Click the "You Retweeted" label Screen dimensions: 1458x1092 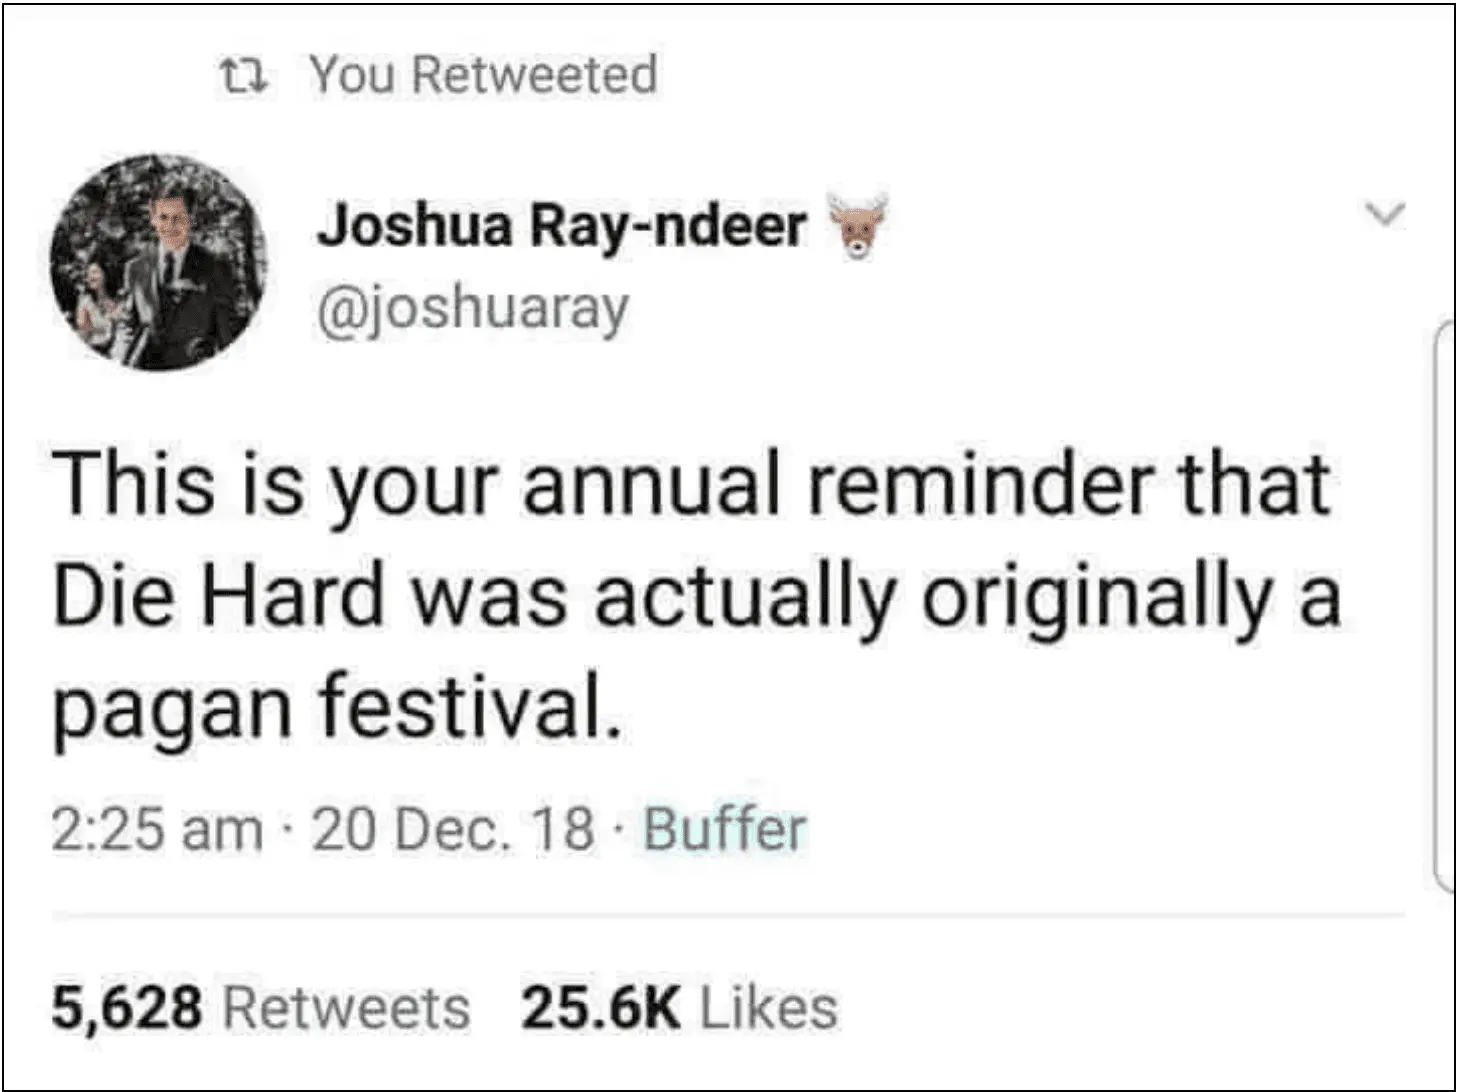(x=483, y=75)
